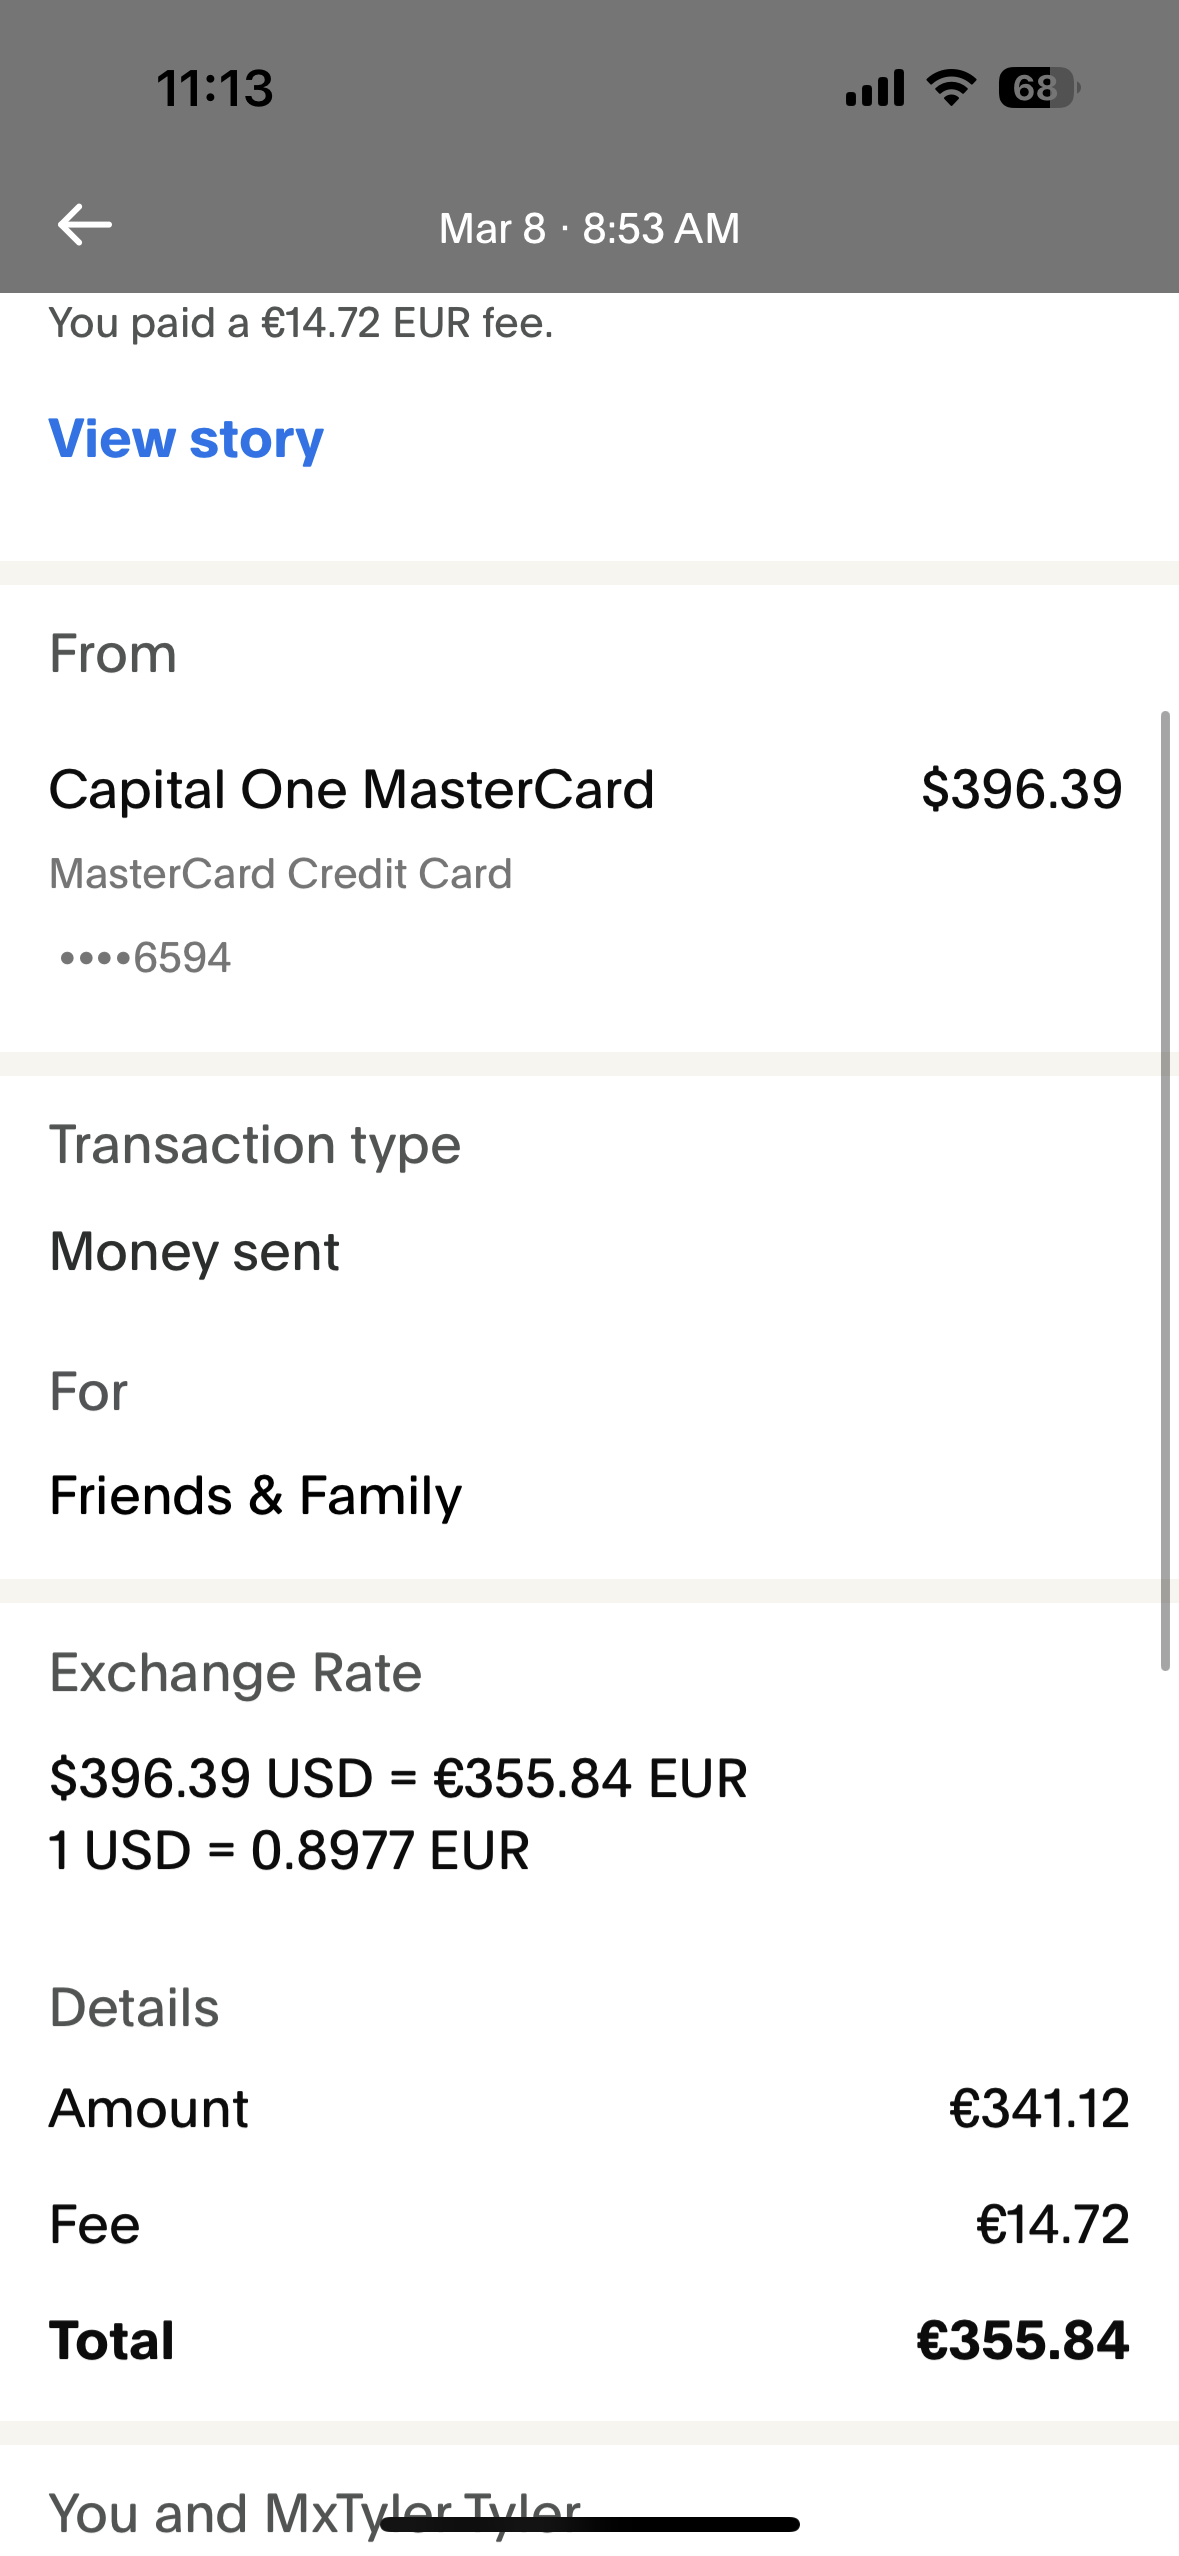This screenshot has height=2556, width=1179.
Task: Tap the home indicator bar
Action: click(x=589, y=2525)
